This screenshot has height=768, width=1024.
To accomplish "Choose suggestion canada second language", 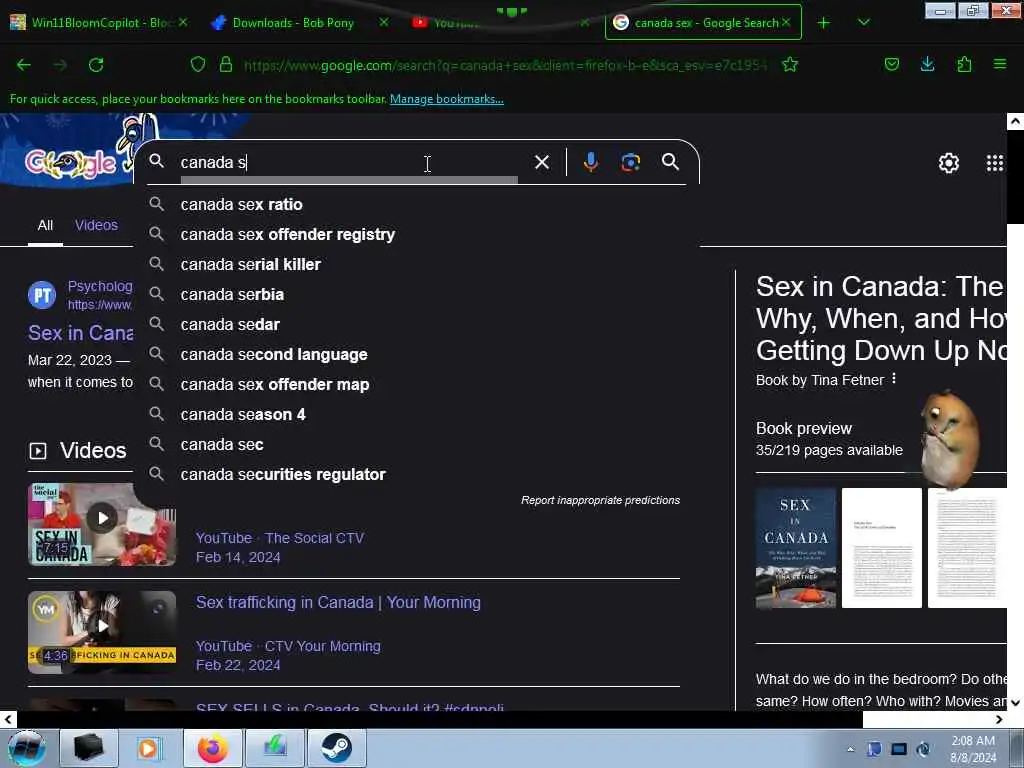I will pyautogui.click(x=415, y=355).
